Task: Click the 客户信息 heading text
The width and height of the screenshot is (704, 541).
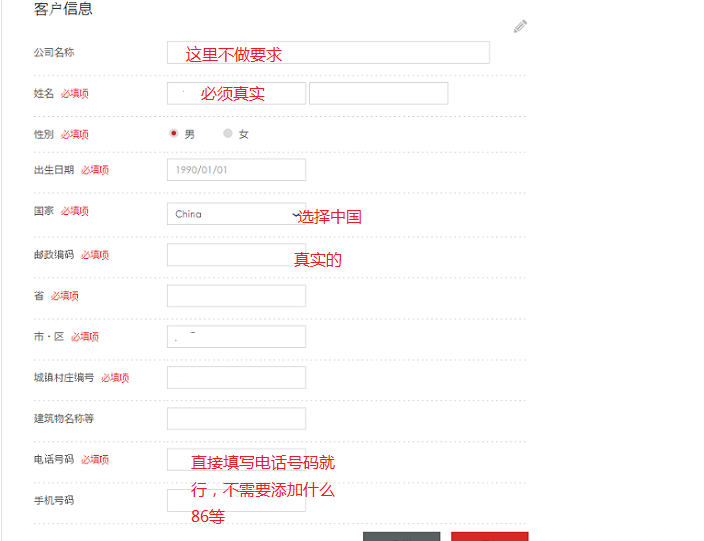Action: [63, 9]
